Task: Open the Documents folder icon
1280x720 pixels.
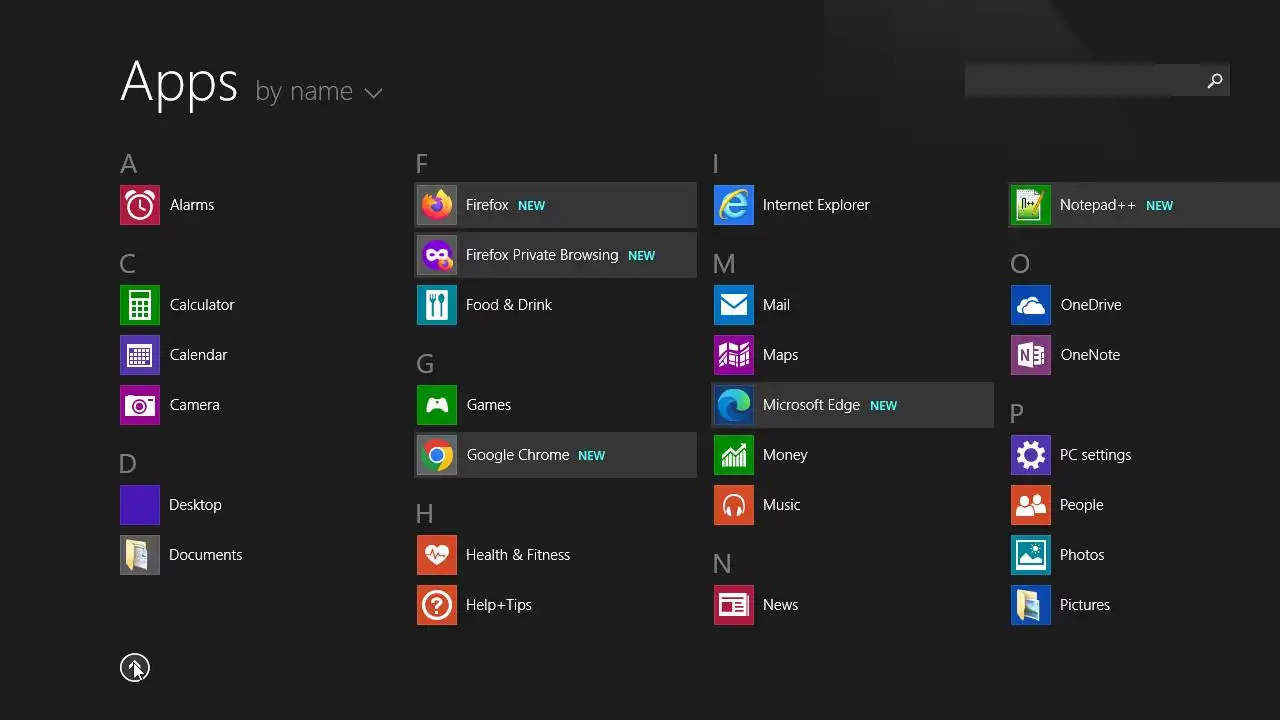Action: point(140,555)
